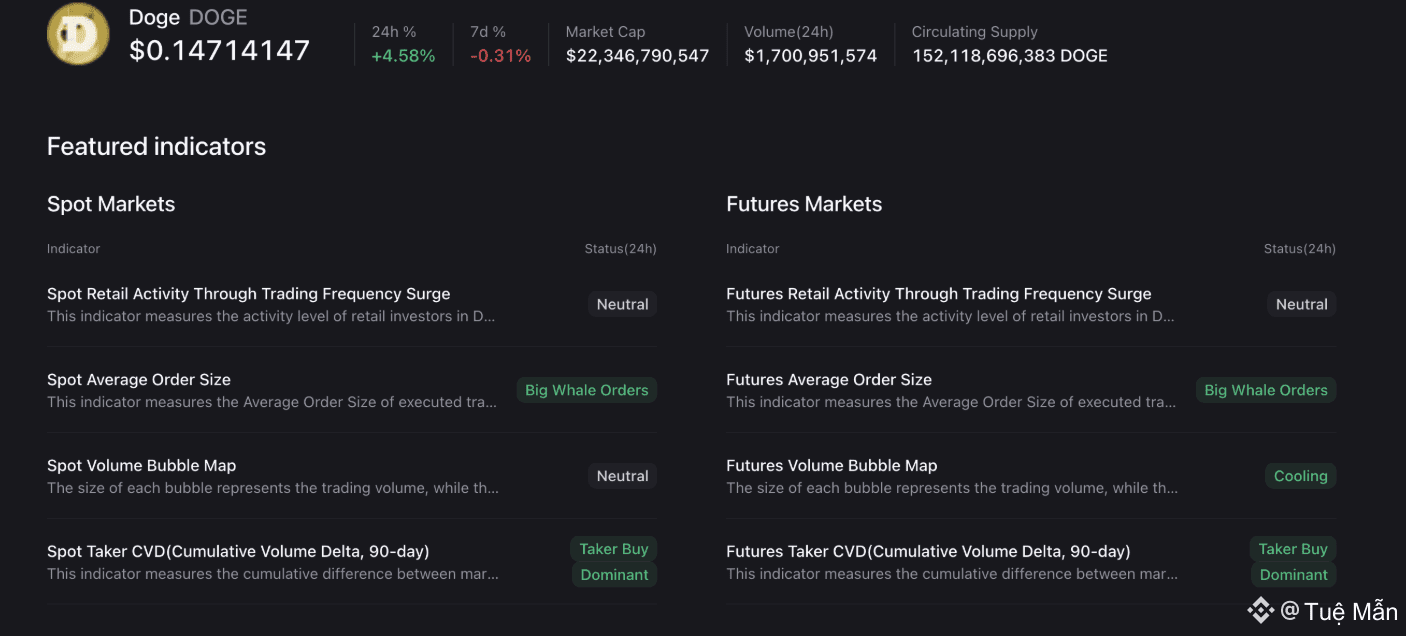Viewport: 1406px width, 636px height.
Task: Click the Futures Big Whale Orders badge
Action: (1265, 390)
